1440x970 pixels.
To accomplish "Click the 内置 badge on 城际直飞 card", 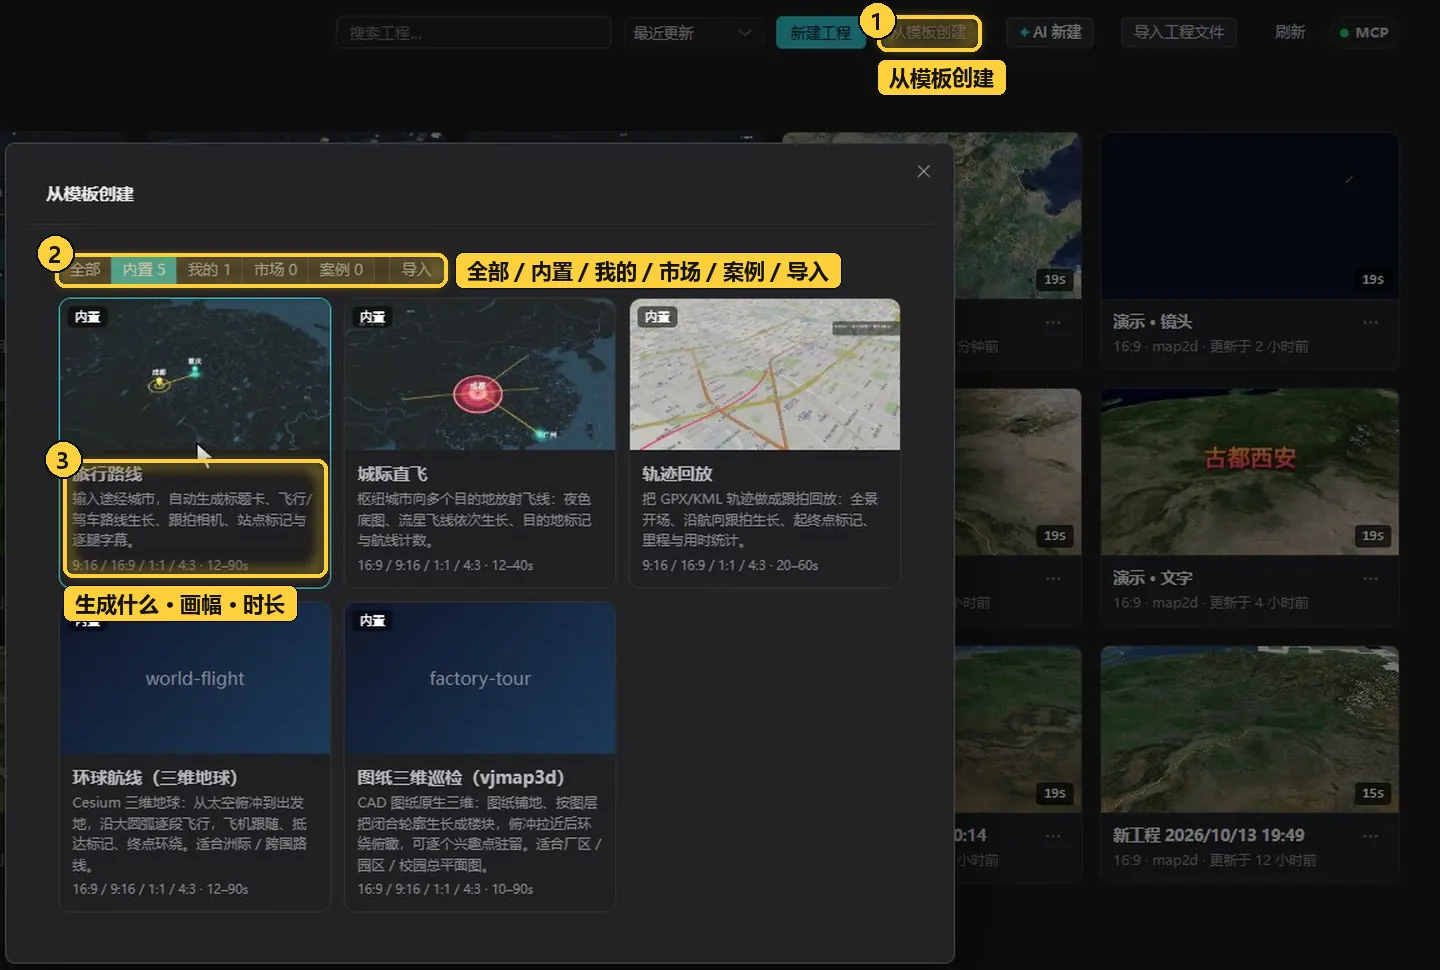I will click(x=373, y=317).
